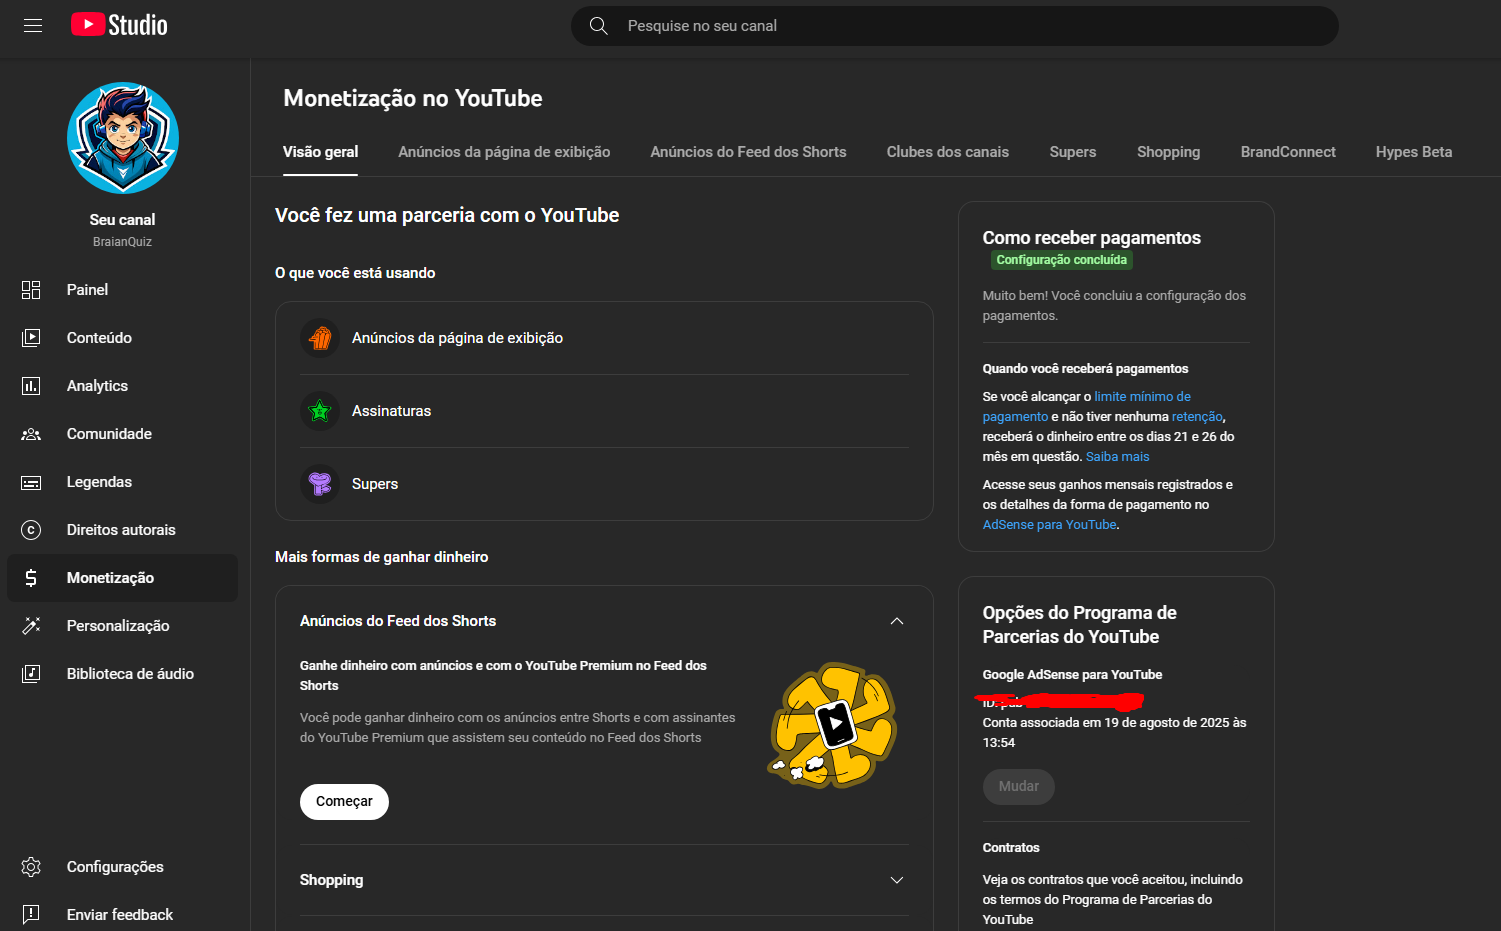
Task: Open the Shopping tab
Action: [x=1168, y=152]
